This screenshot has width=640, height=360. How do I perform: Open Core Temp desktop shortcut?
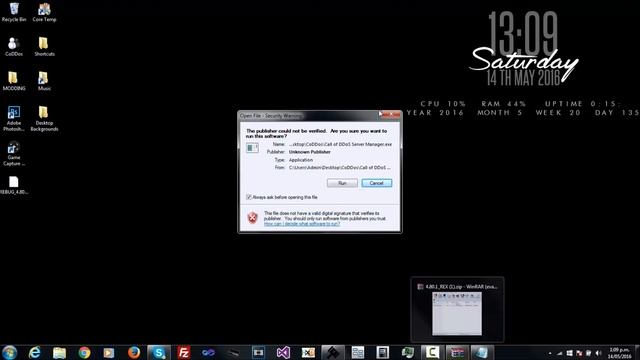[x=44, y=12]
